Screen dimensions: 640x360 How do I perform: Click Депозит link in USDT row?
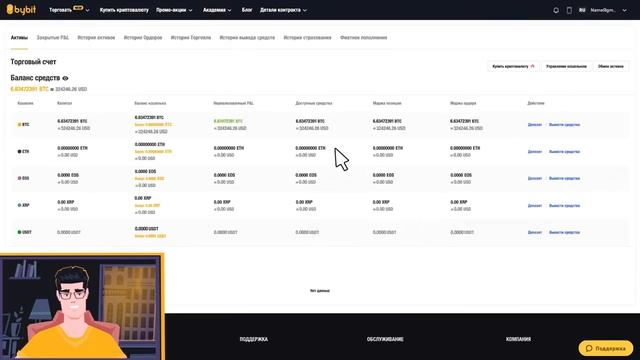pyautogui.click(x=534, y=232)
